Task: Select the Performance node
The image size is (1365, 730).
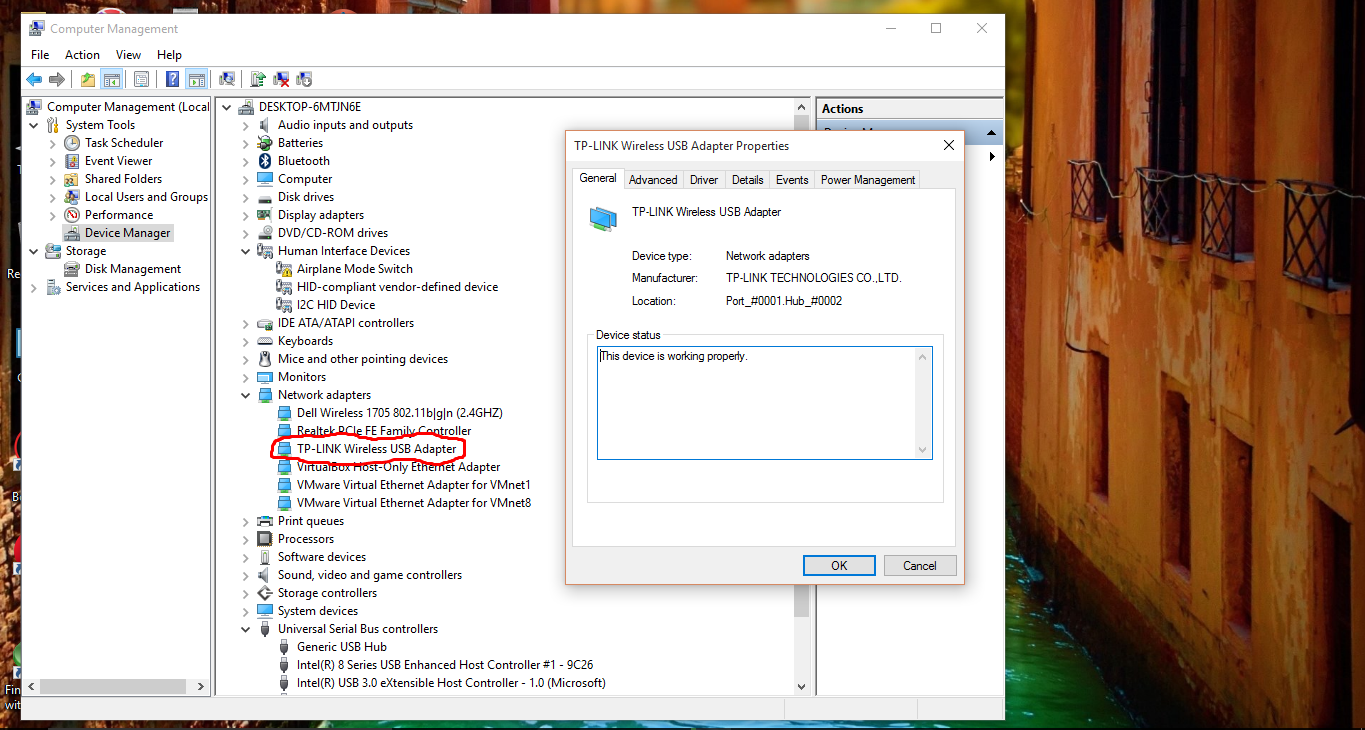Action: 119,215
